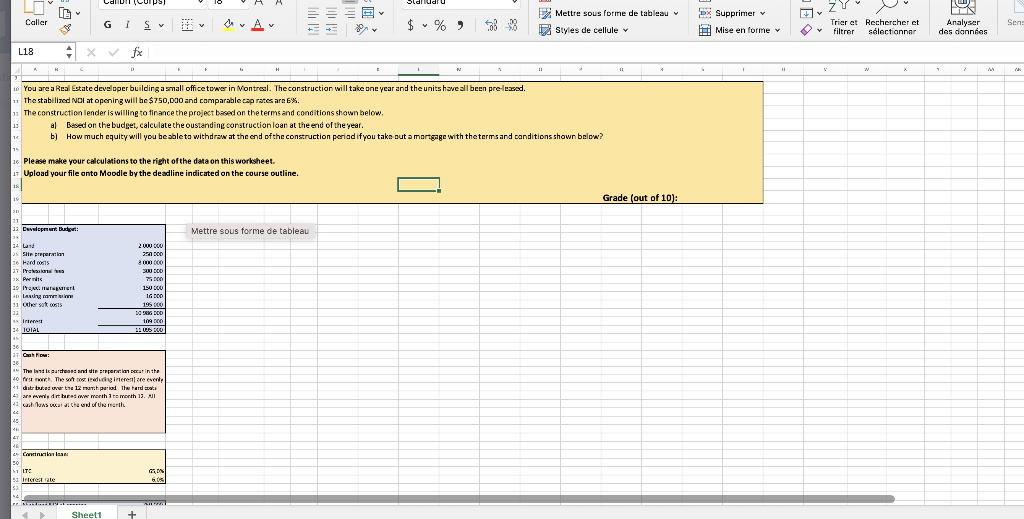Screen dimensions: 1024x519
Task: Click the font name Calibri combo box
Action: 153,3
